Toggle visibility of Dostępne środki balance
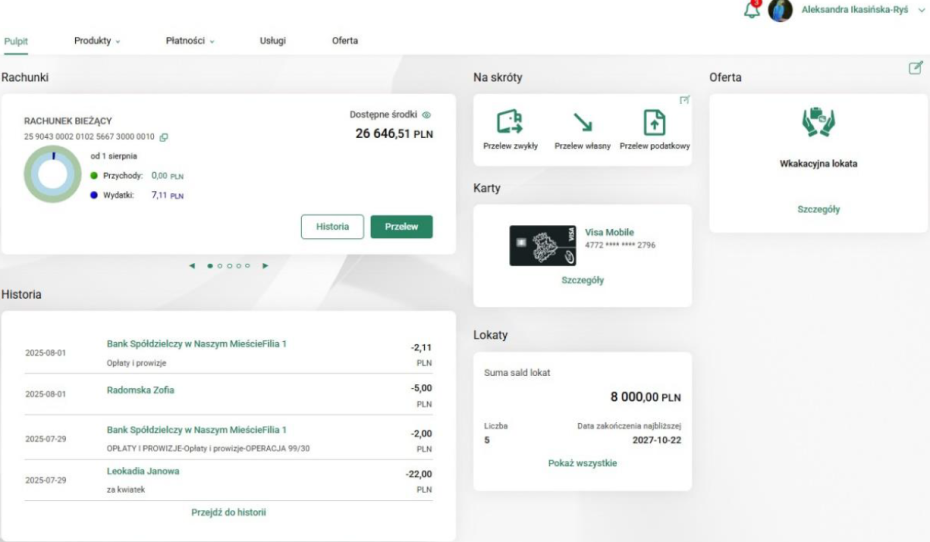This screenshot has width=930, height=542. tap(426, 115)
